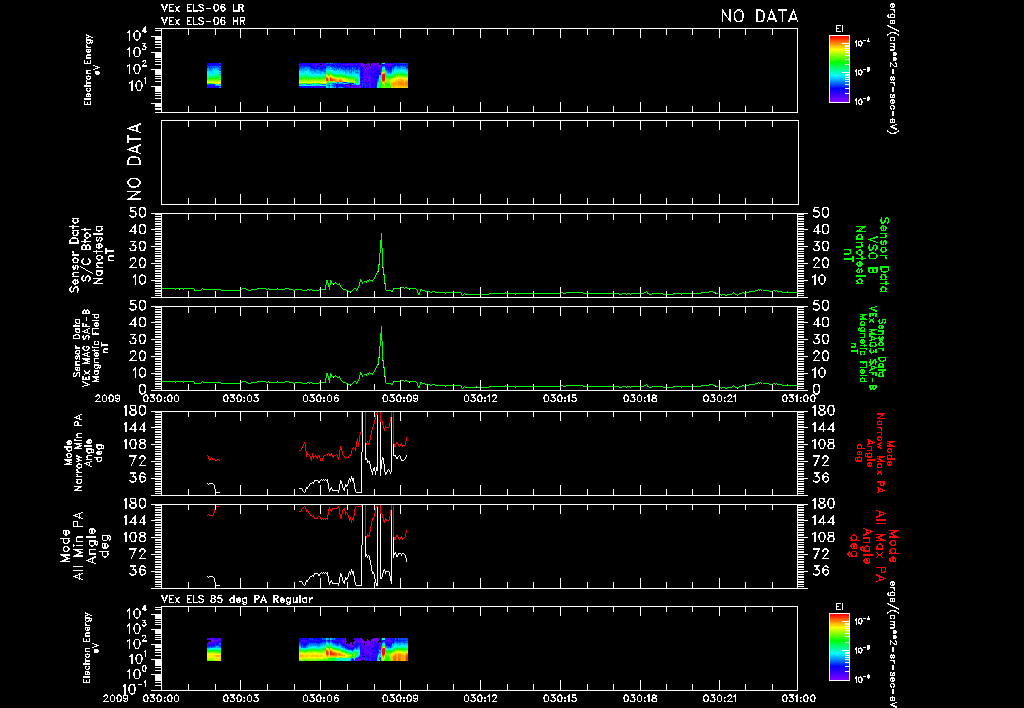The image size is (1024, 708).
Task: Click the 'Electron Energy eV' axis label of the bottom panel
Action: [92, 648]
